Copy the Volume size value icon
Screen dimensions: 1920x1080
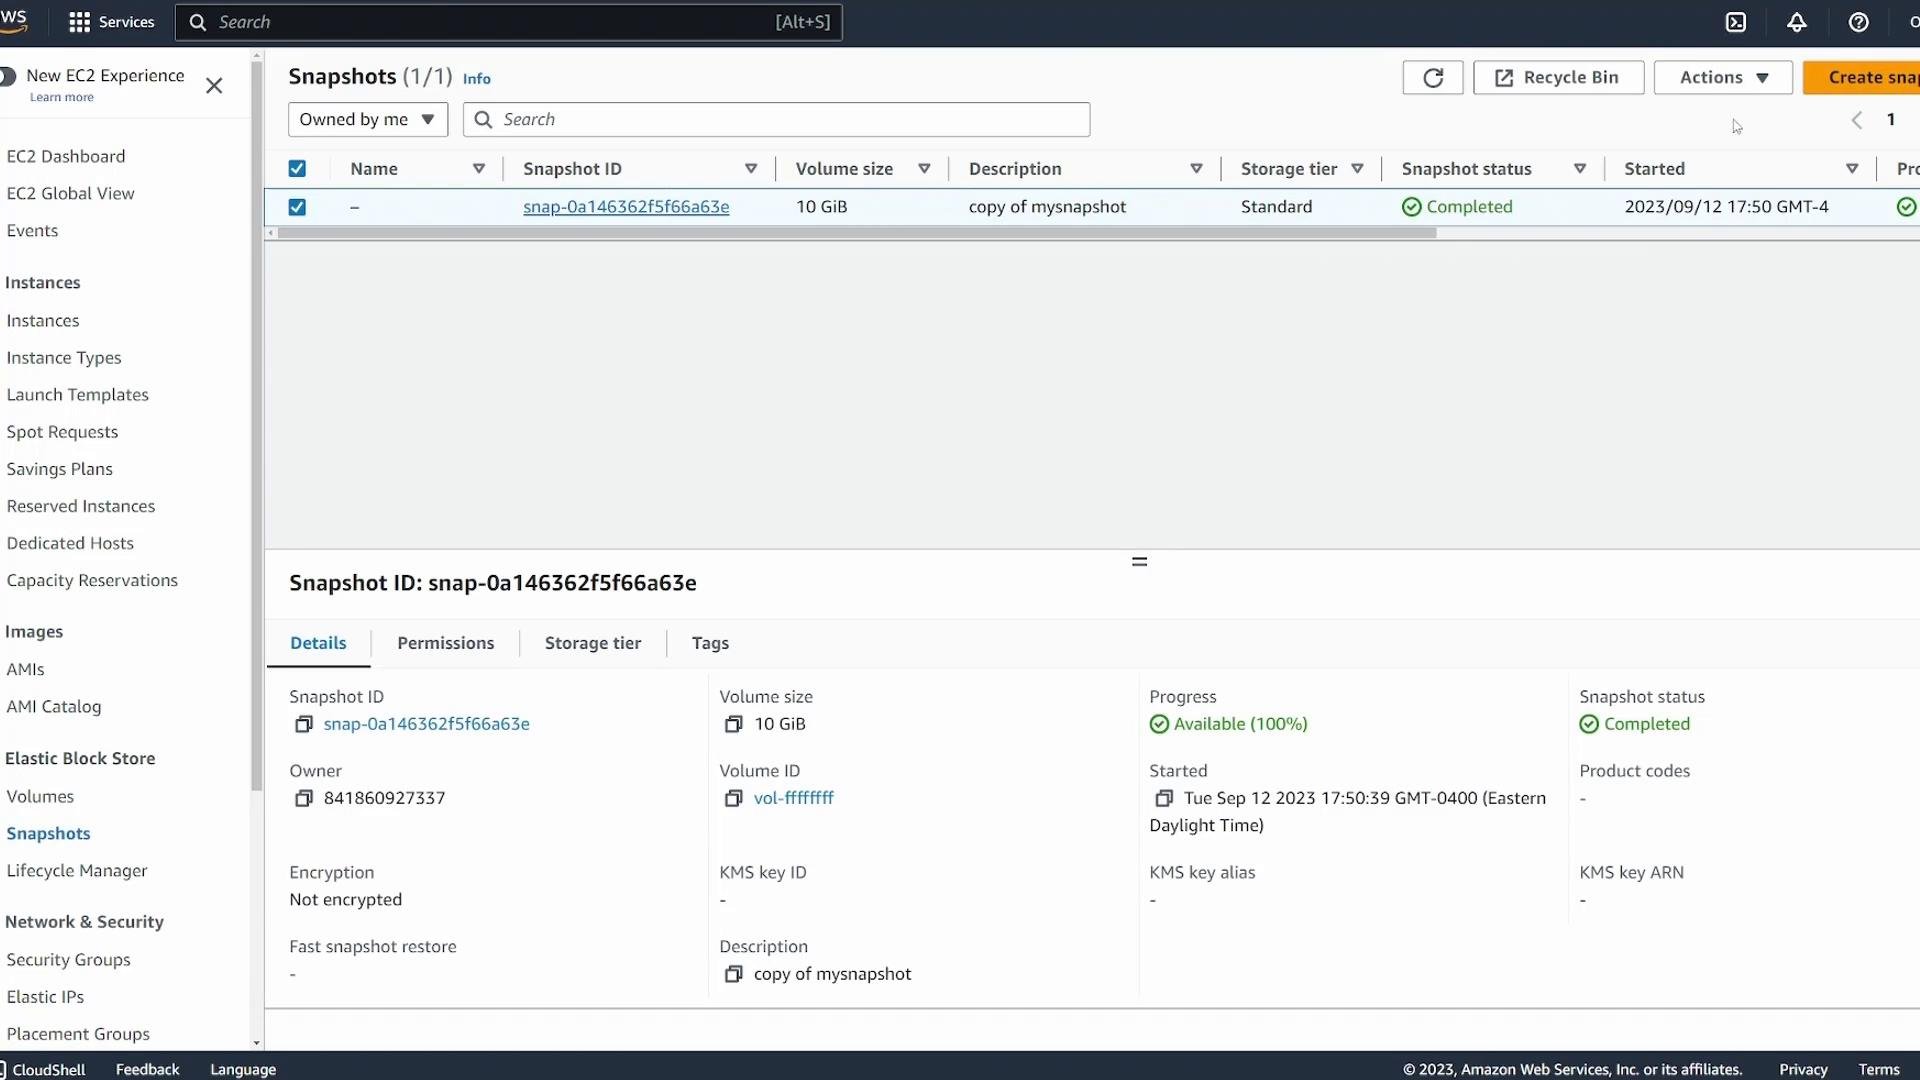(734, 724)
